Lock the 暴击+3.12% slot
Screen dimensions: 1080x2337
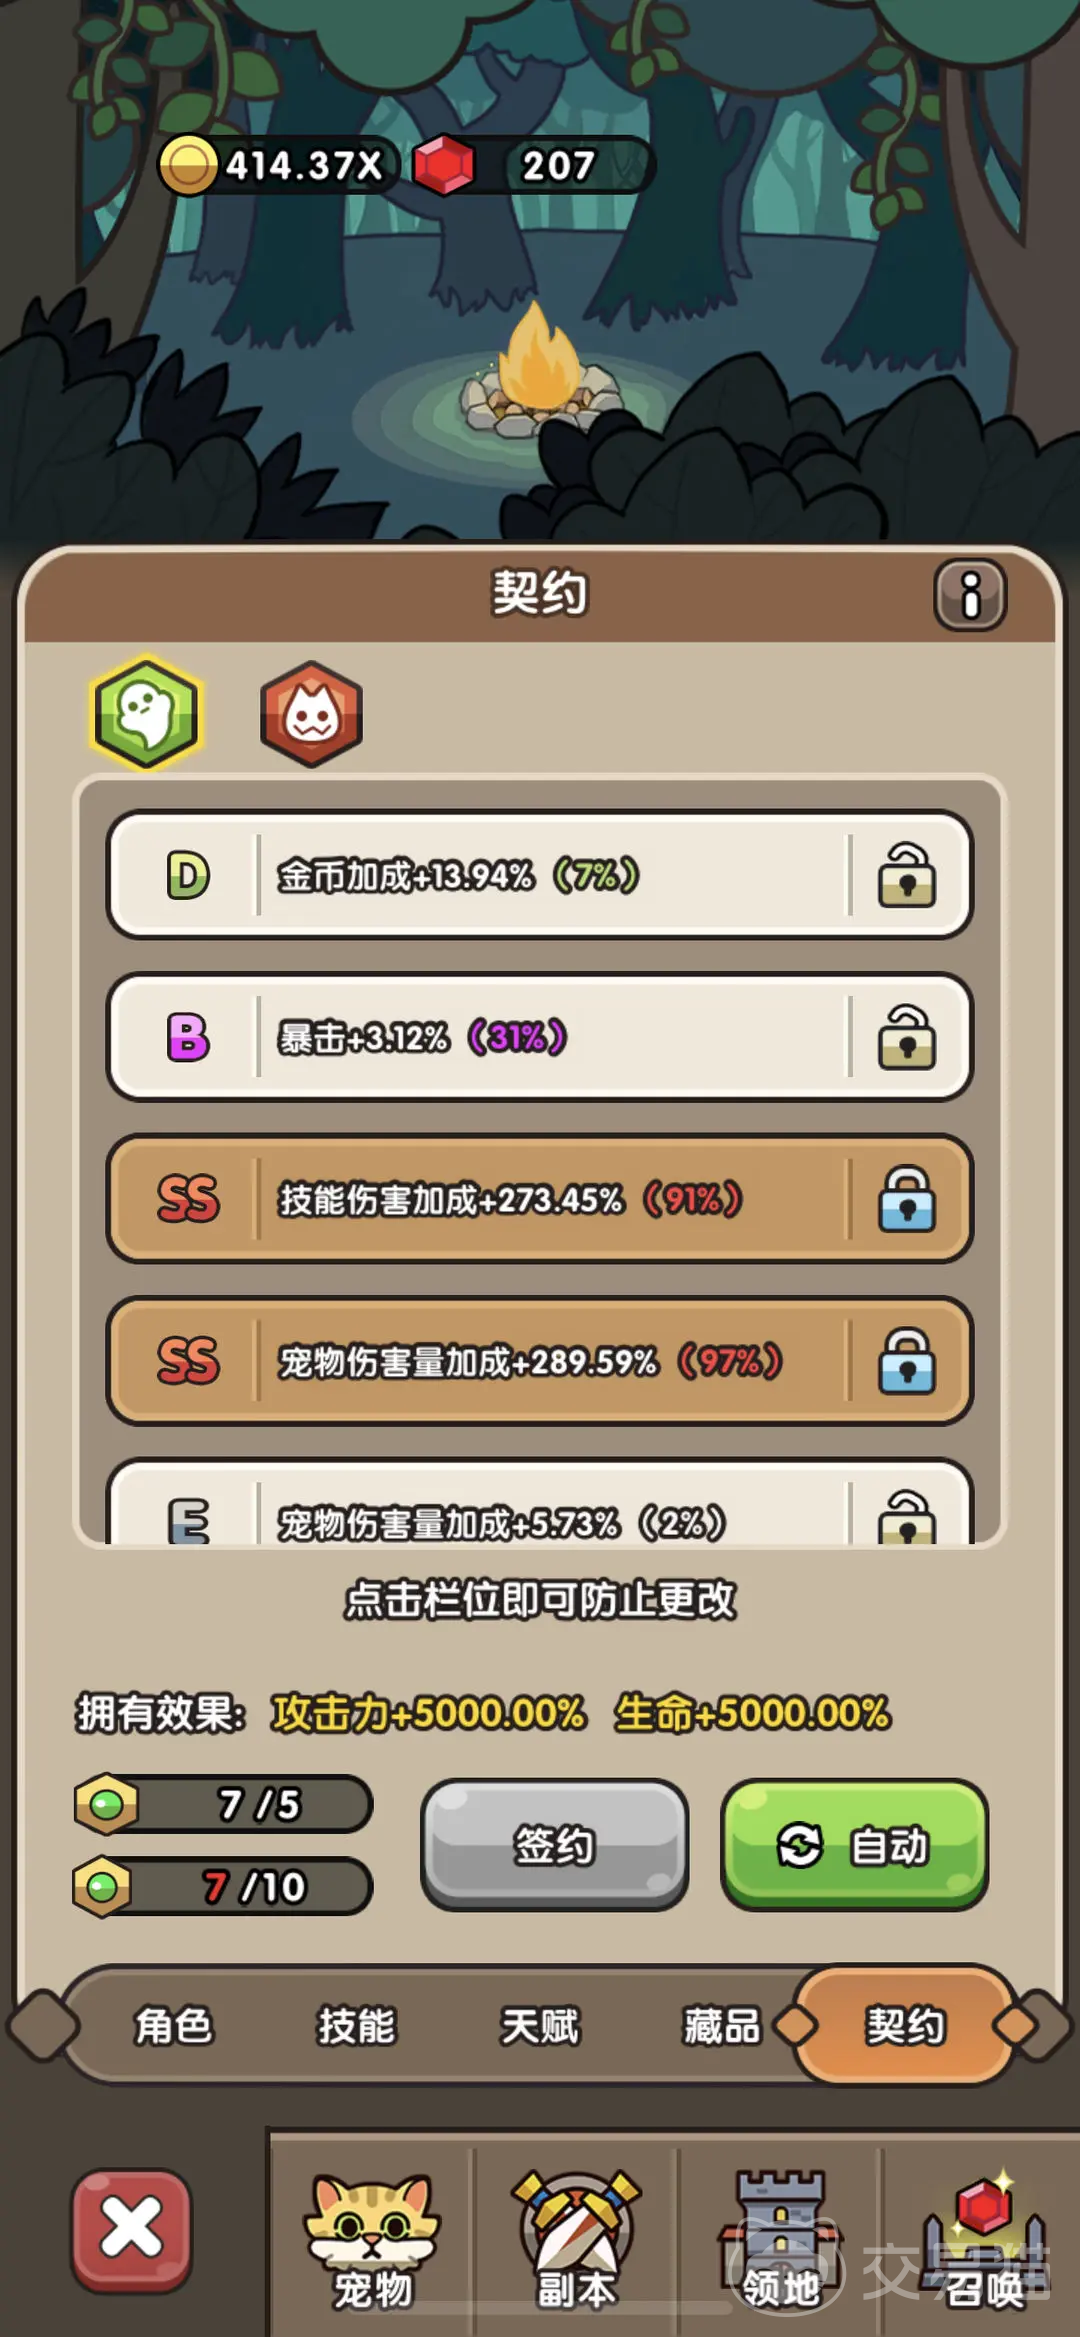click(x=907, y=1037)
